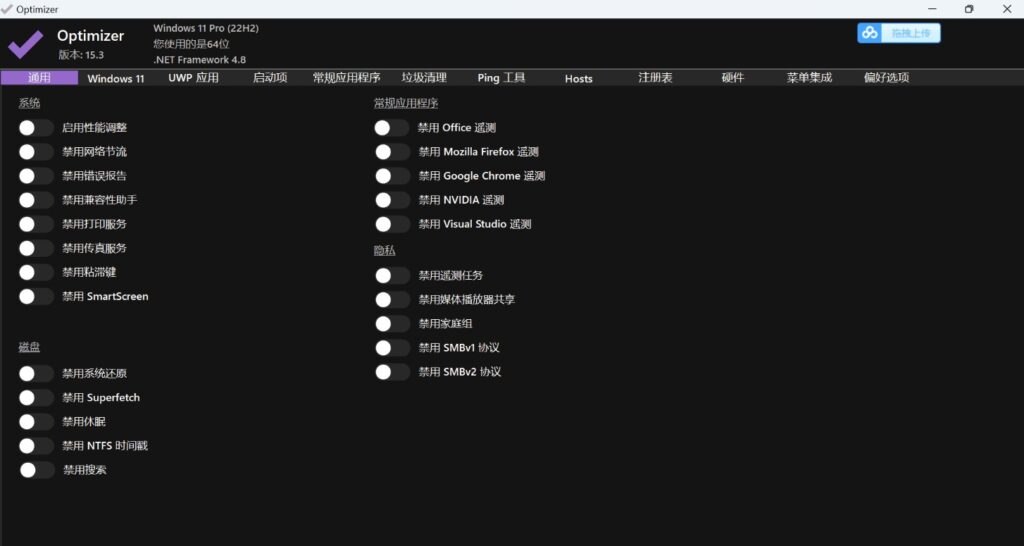Toggle 禁用 Superfetch switch
Viewport: 1024px width, 546px height.
(x=36, y=398)
